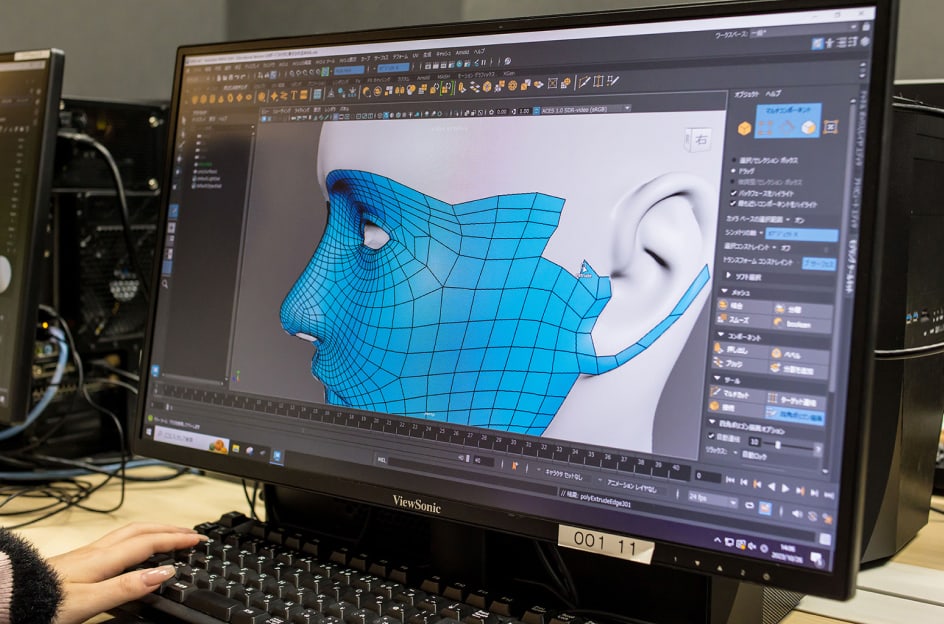Apply スムーズ (Smooth) from Modeling Toolkit
944x624 pixels.
tap(742, 320)
